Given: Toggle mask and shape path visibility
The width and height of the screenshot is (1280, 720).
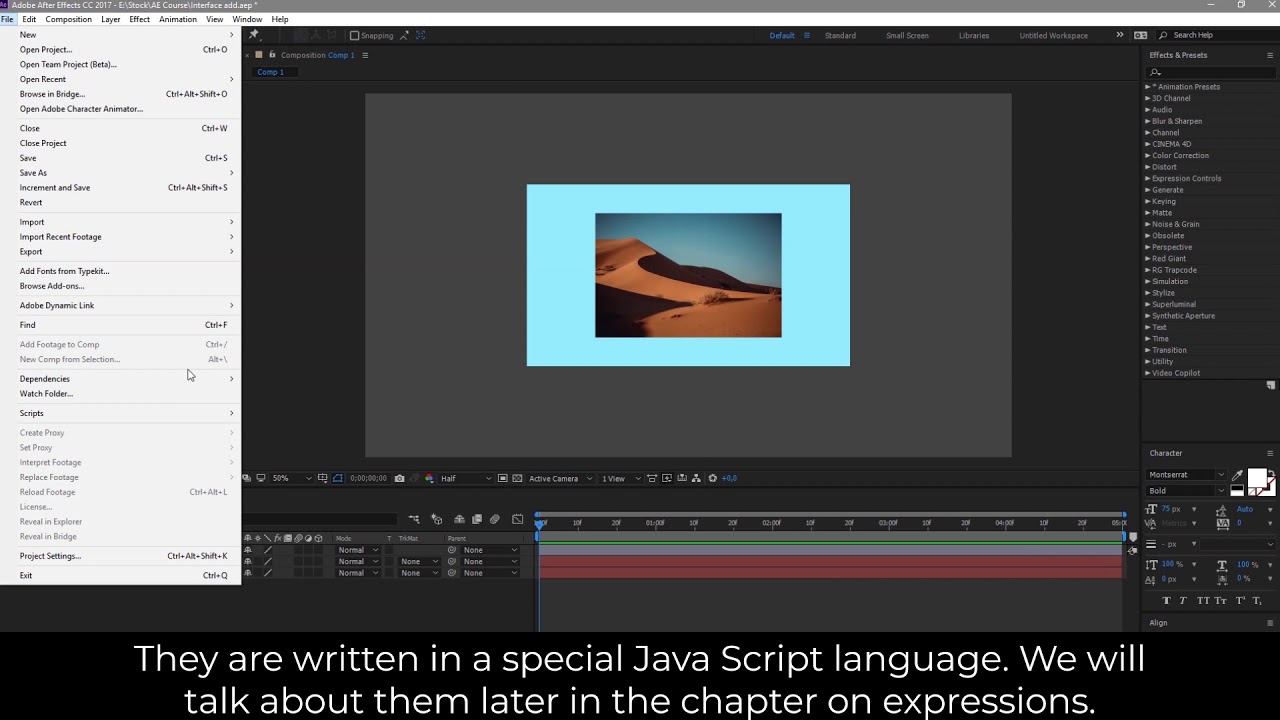Looking at the screenshot, I should coord(337,478).
